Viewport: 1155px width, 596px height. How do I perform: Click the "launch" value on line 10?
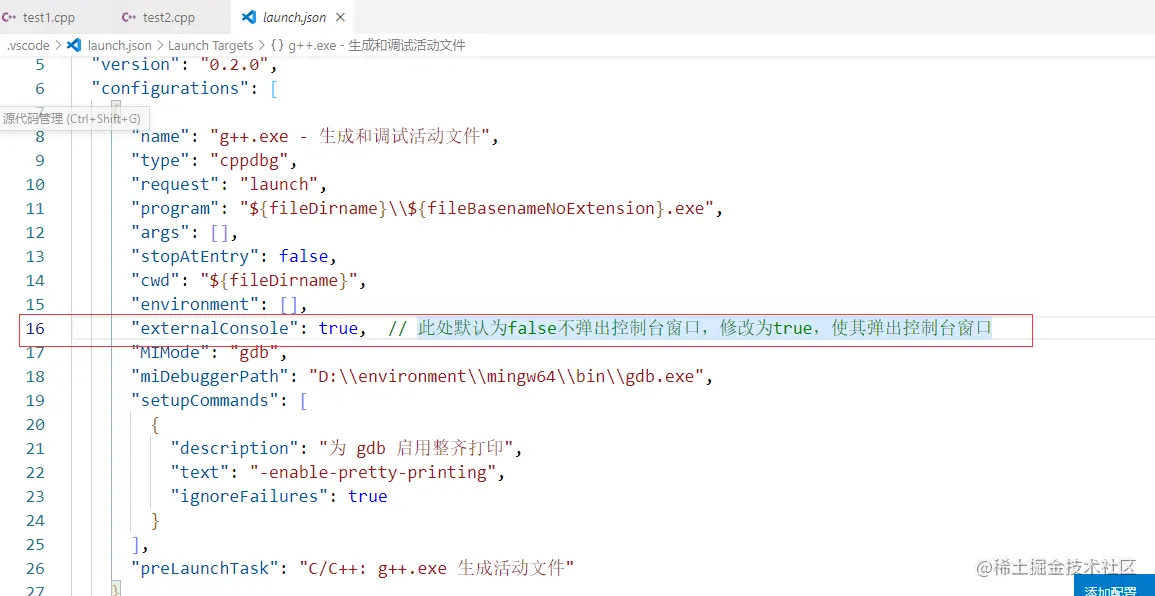[279, 184]
